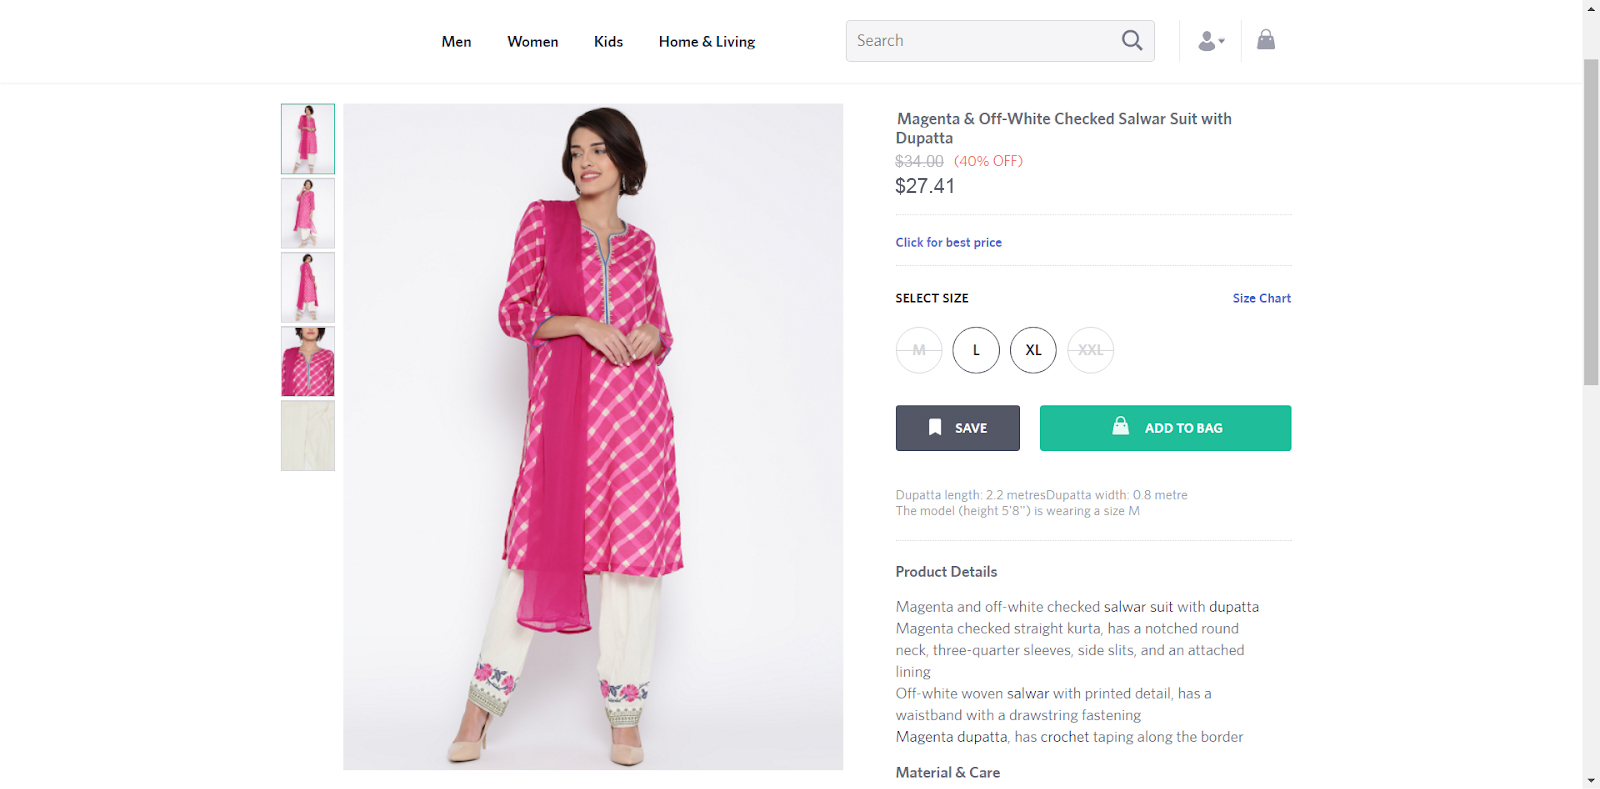Show the close-up kurta thumbnail
Image resolution: width=1600 pixels, height=789 pixels.
pos(308,362)
